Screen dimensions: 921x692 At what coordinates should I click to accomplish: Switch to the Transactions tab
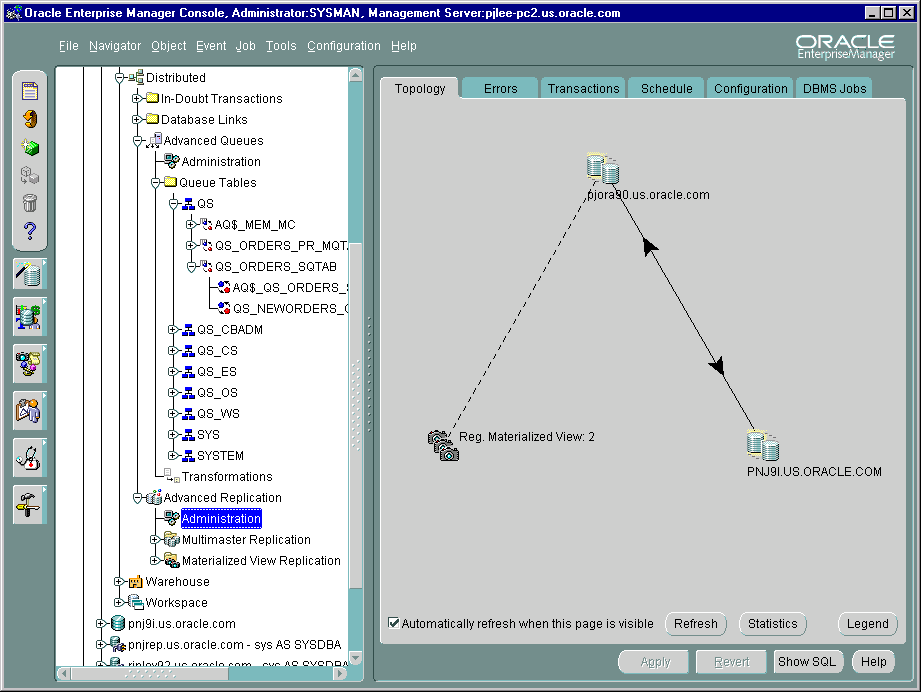(583, 88)
